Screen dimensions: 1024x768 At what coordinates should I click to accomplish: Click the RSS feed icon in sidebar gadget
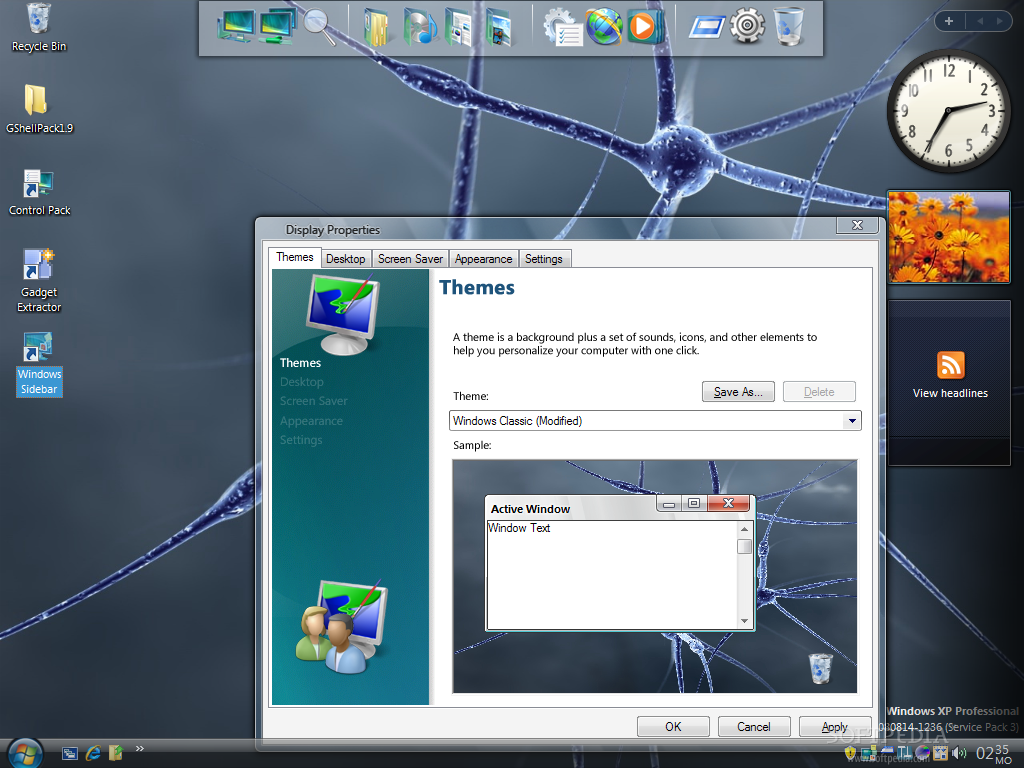pyautogui.click(x=950, y=364)
